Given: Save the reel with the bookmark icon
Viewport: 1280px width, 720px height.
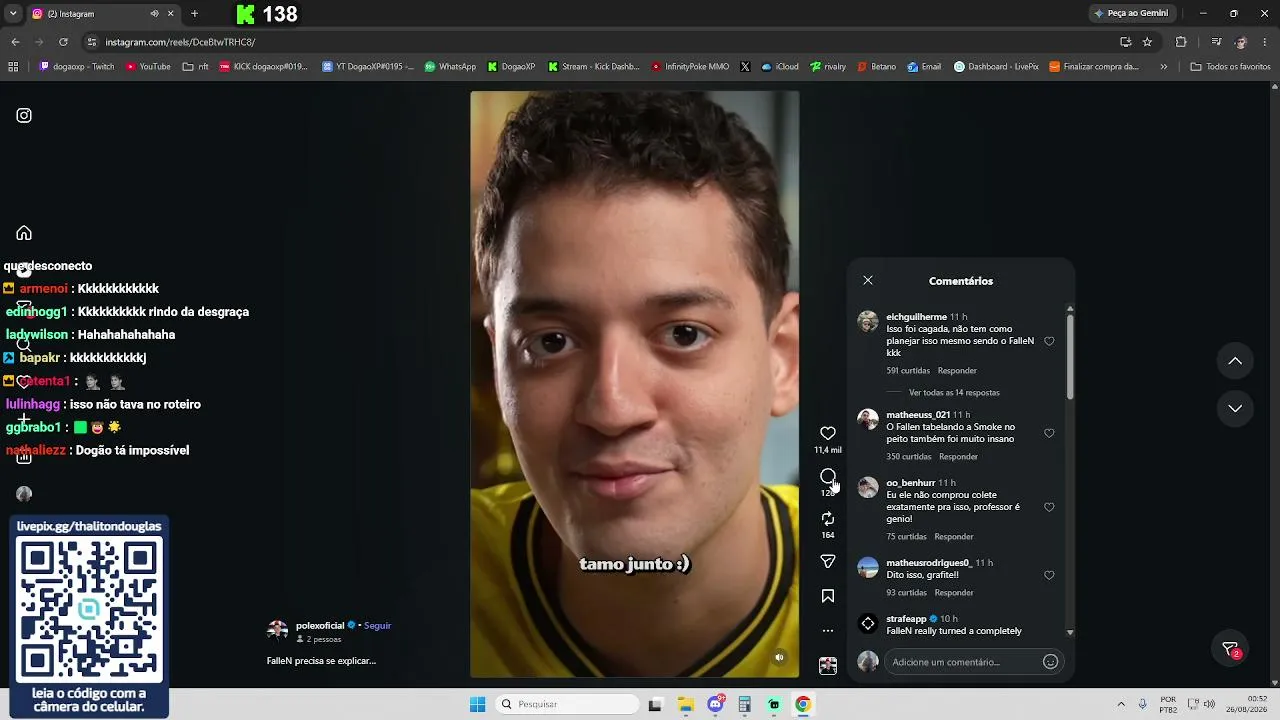Looking at the screenshot, I should point(828,596).
